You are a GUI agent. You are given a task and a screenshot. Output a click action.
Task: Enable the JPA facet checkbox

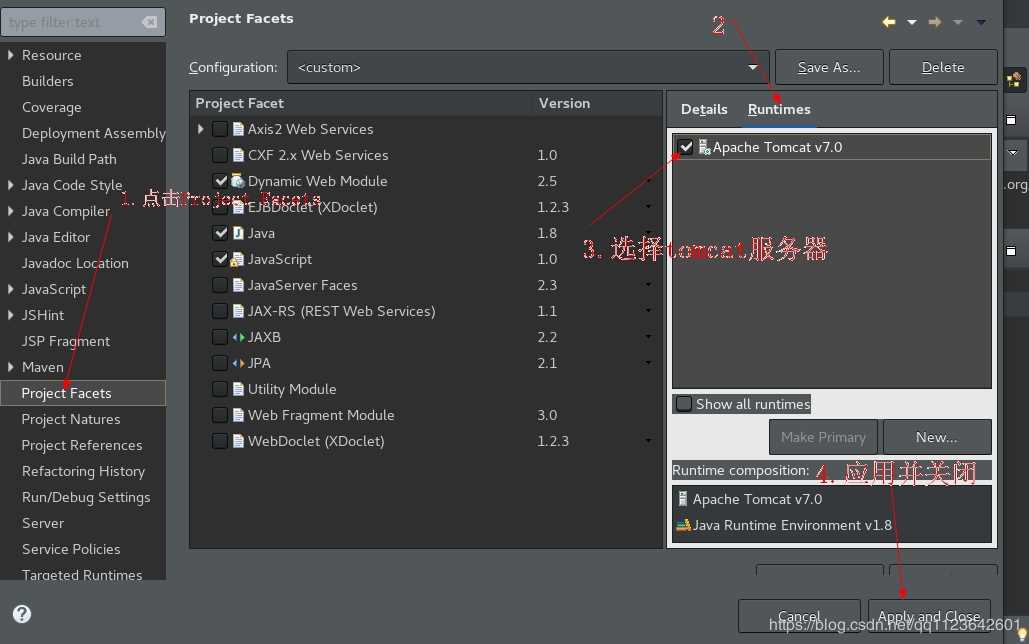tap(220, 363)
